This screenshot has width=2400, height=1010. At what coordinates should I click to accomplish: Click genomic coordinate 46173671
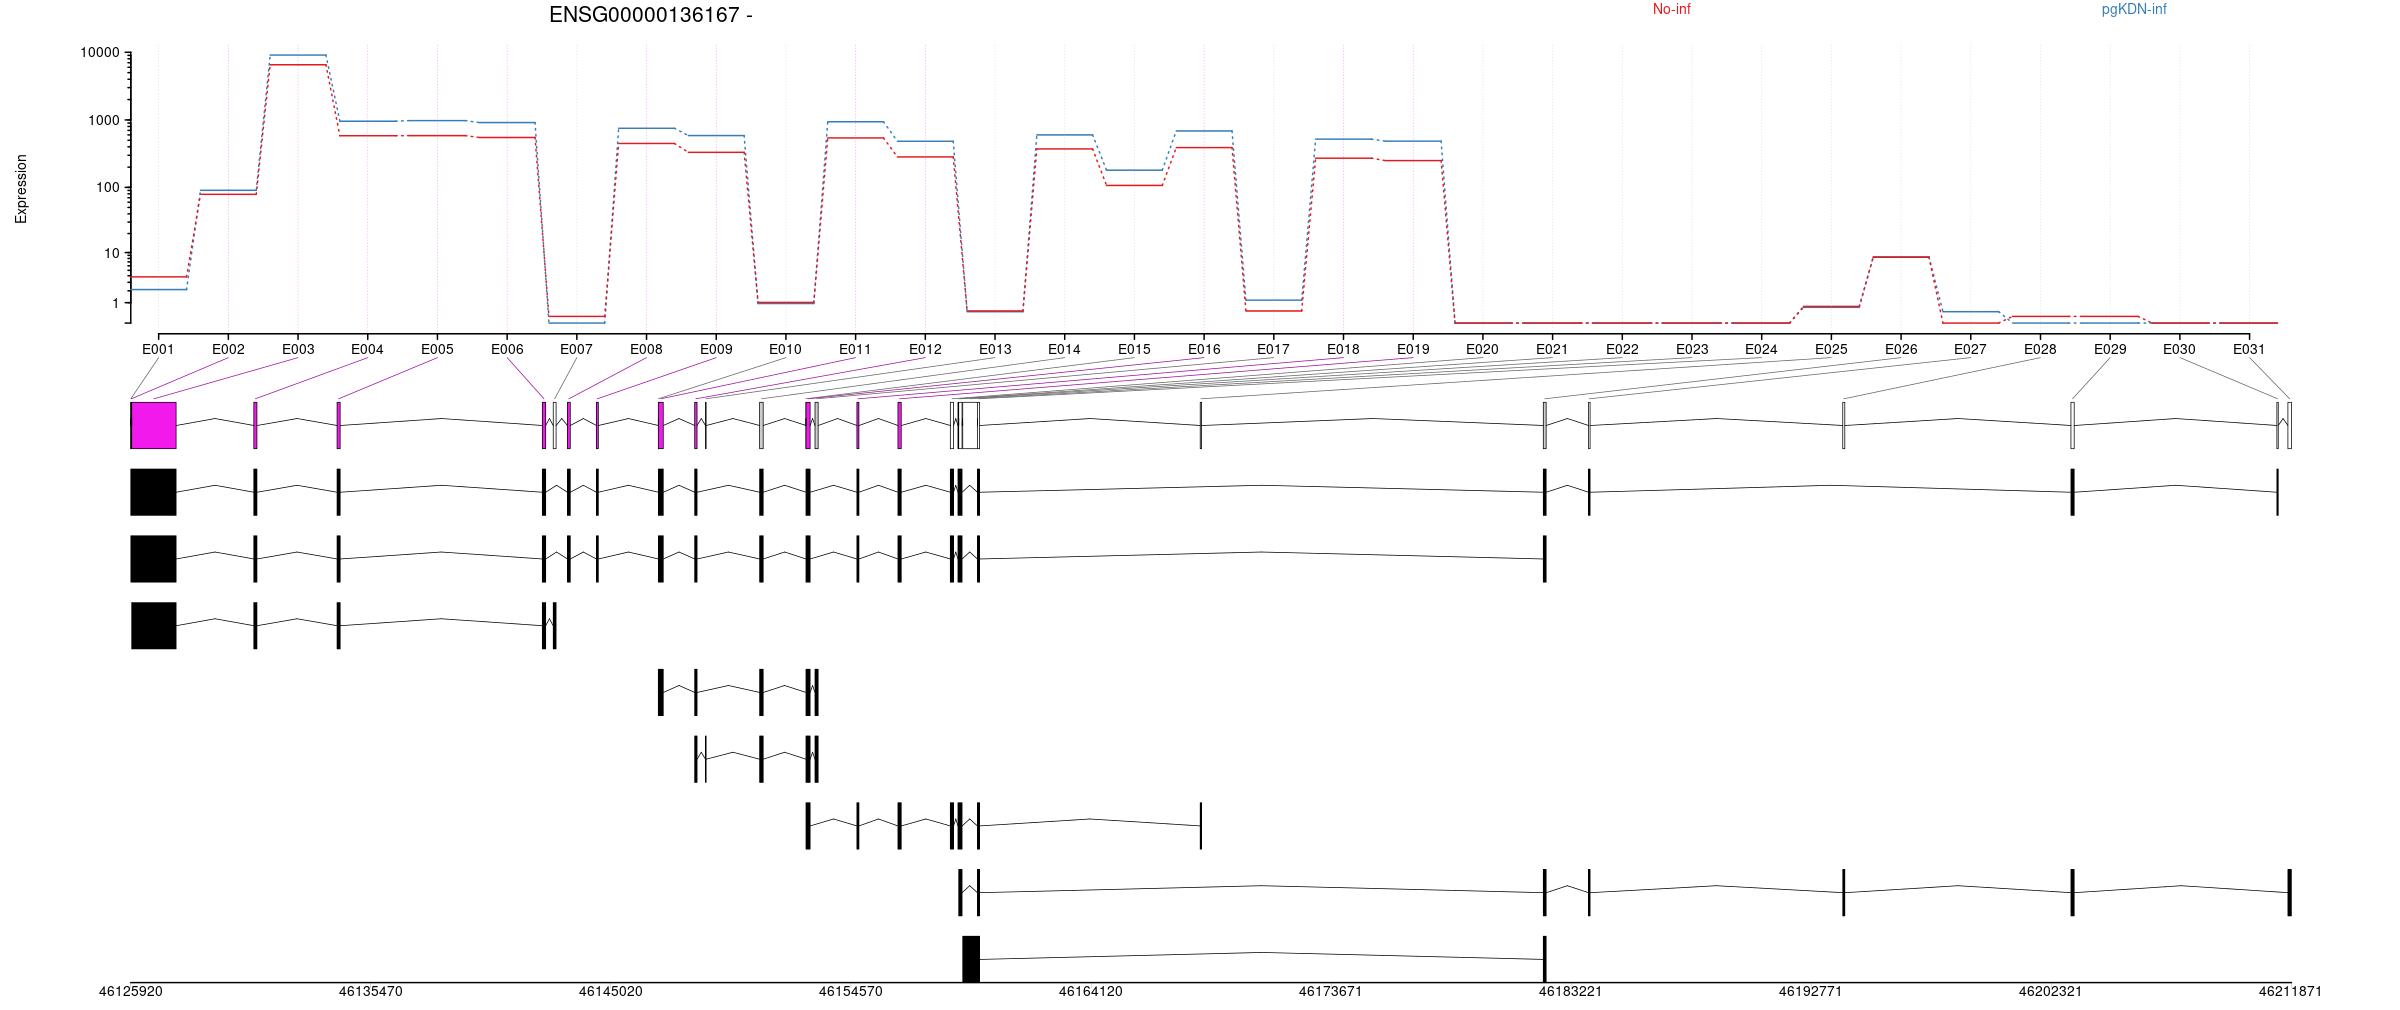1331,991
